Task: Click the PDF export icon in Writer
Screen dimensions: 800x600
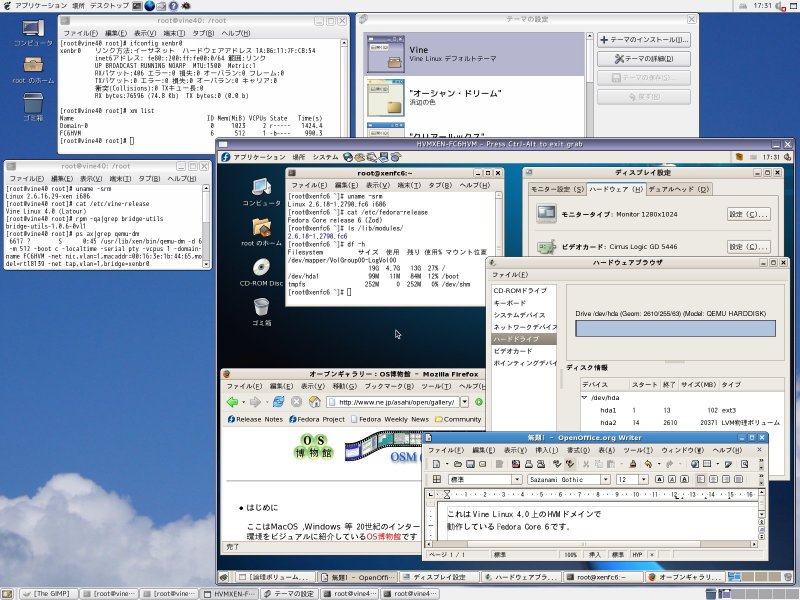Action: coord(516,464)
